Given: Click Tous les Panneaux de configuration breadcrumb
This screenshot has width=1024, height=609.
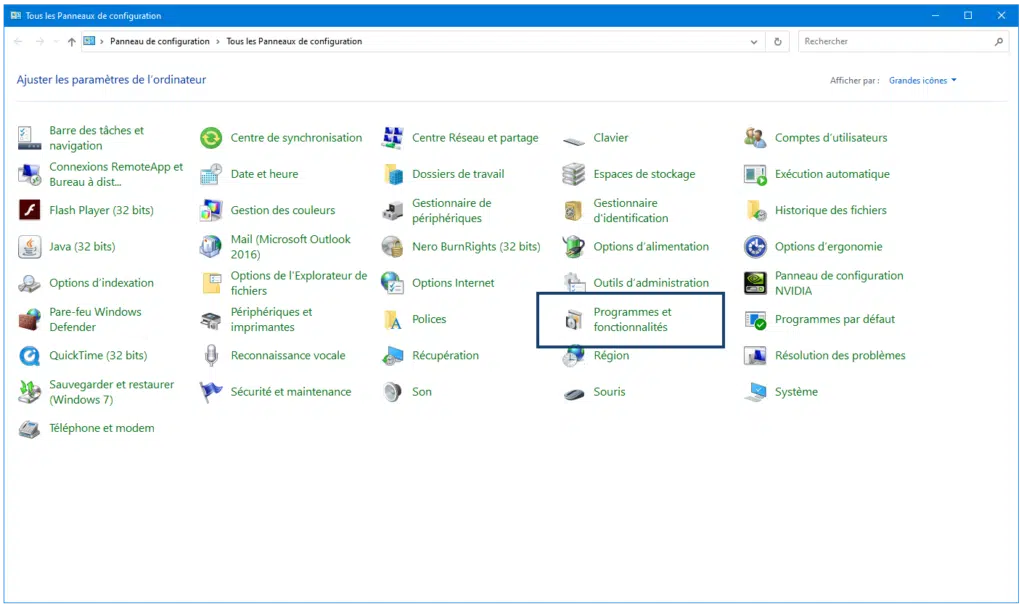Looking at the screenshot, I should [x=294, y=41].
